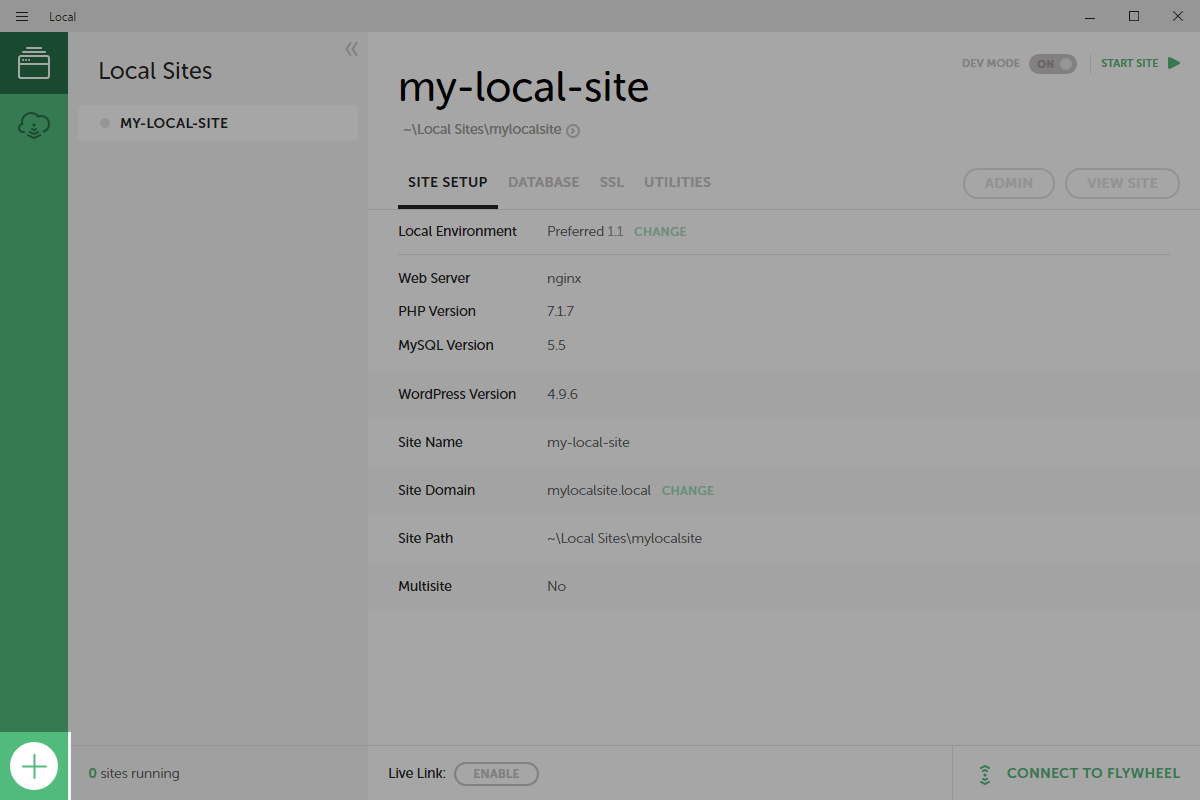This screenshot has height=800, width=1200.
Task: Switch to the Database tab
Action: point(544,182)
